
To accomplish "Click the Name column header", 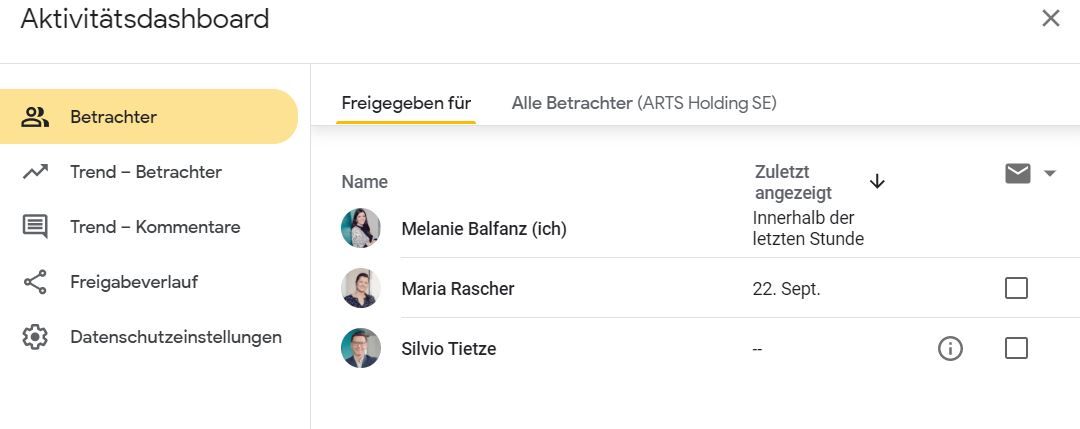I will click(364, 182).
